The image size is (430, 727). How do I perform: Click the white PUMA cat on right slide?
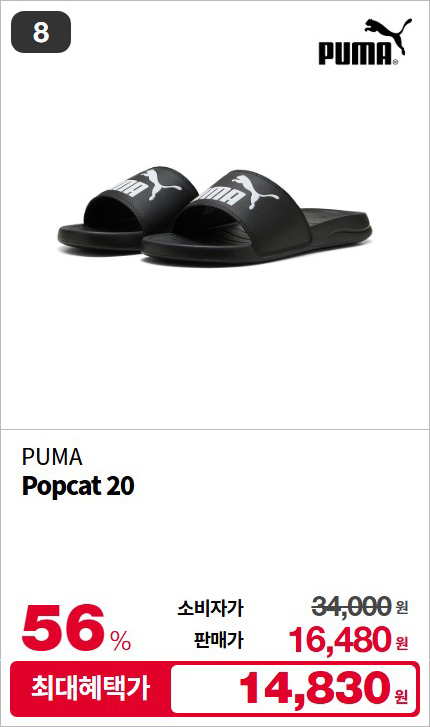point(254,190)
